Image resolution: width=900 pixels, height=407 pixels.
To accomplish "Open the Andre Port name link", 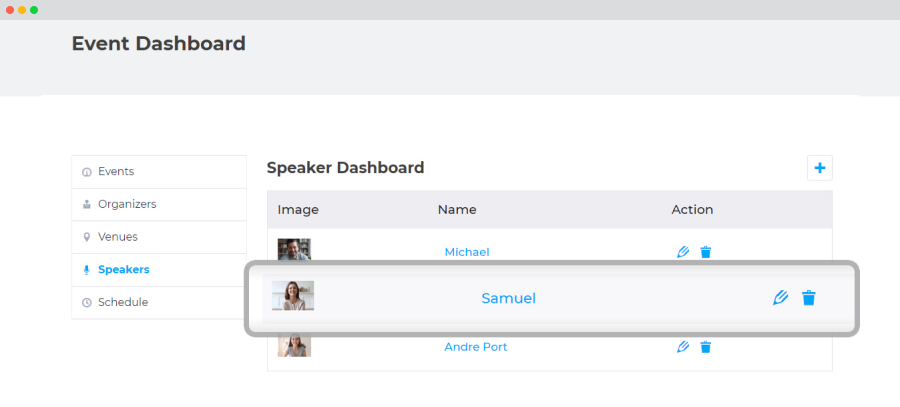I will (x=476, y=347).
